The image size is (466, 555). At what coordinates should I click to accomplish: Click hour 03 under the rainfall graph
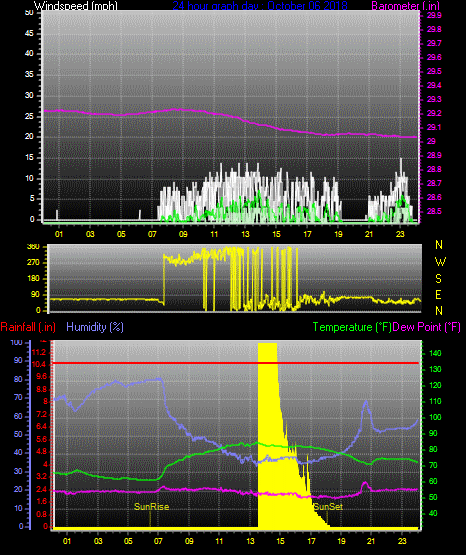coord(98,541)
